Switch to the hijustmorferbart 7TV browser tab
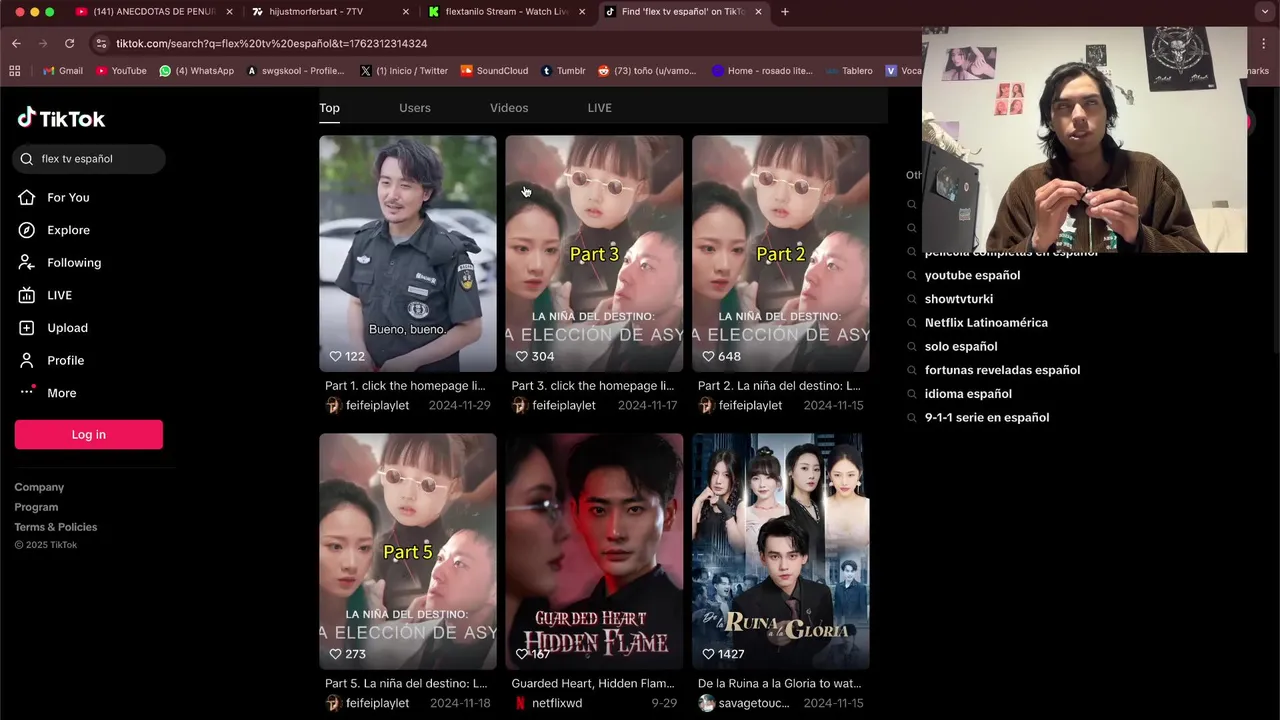 tap(330, 12)
